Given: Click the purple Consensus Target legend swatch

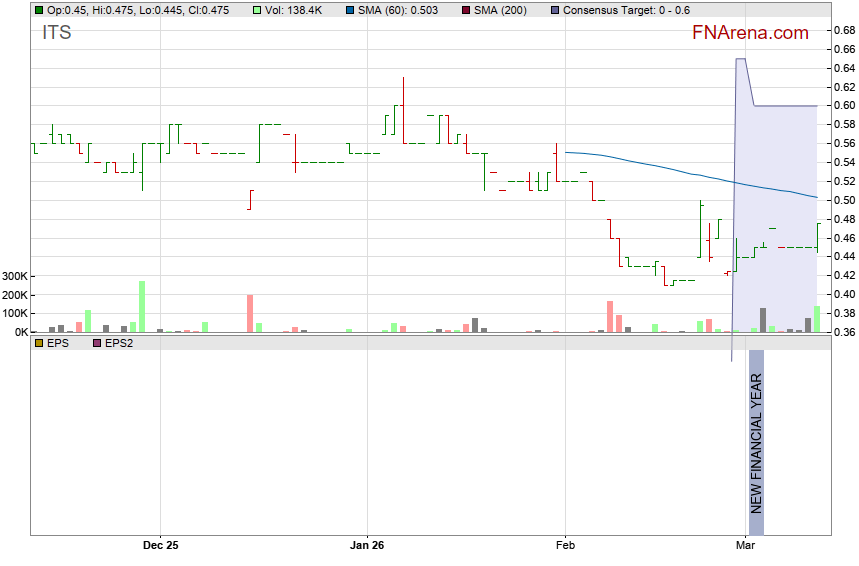Looking at the screenshot, I should tap(555, 10).
